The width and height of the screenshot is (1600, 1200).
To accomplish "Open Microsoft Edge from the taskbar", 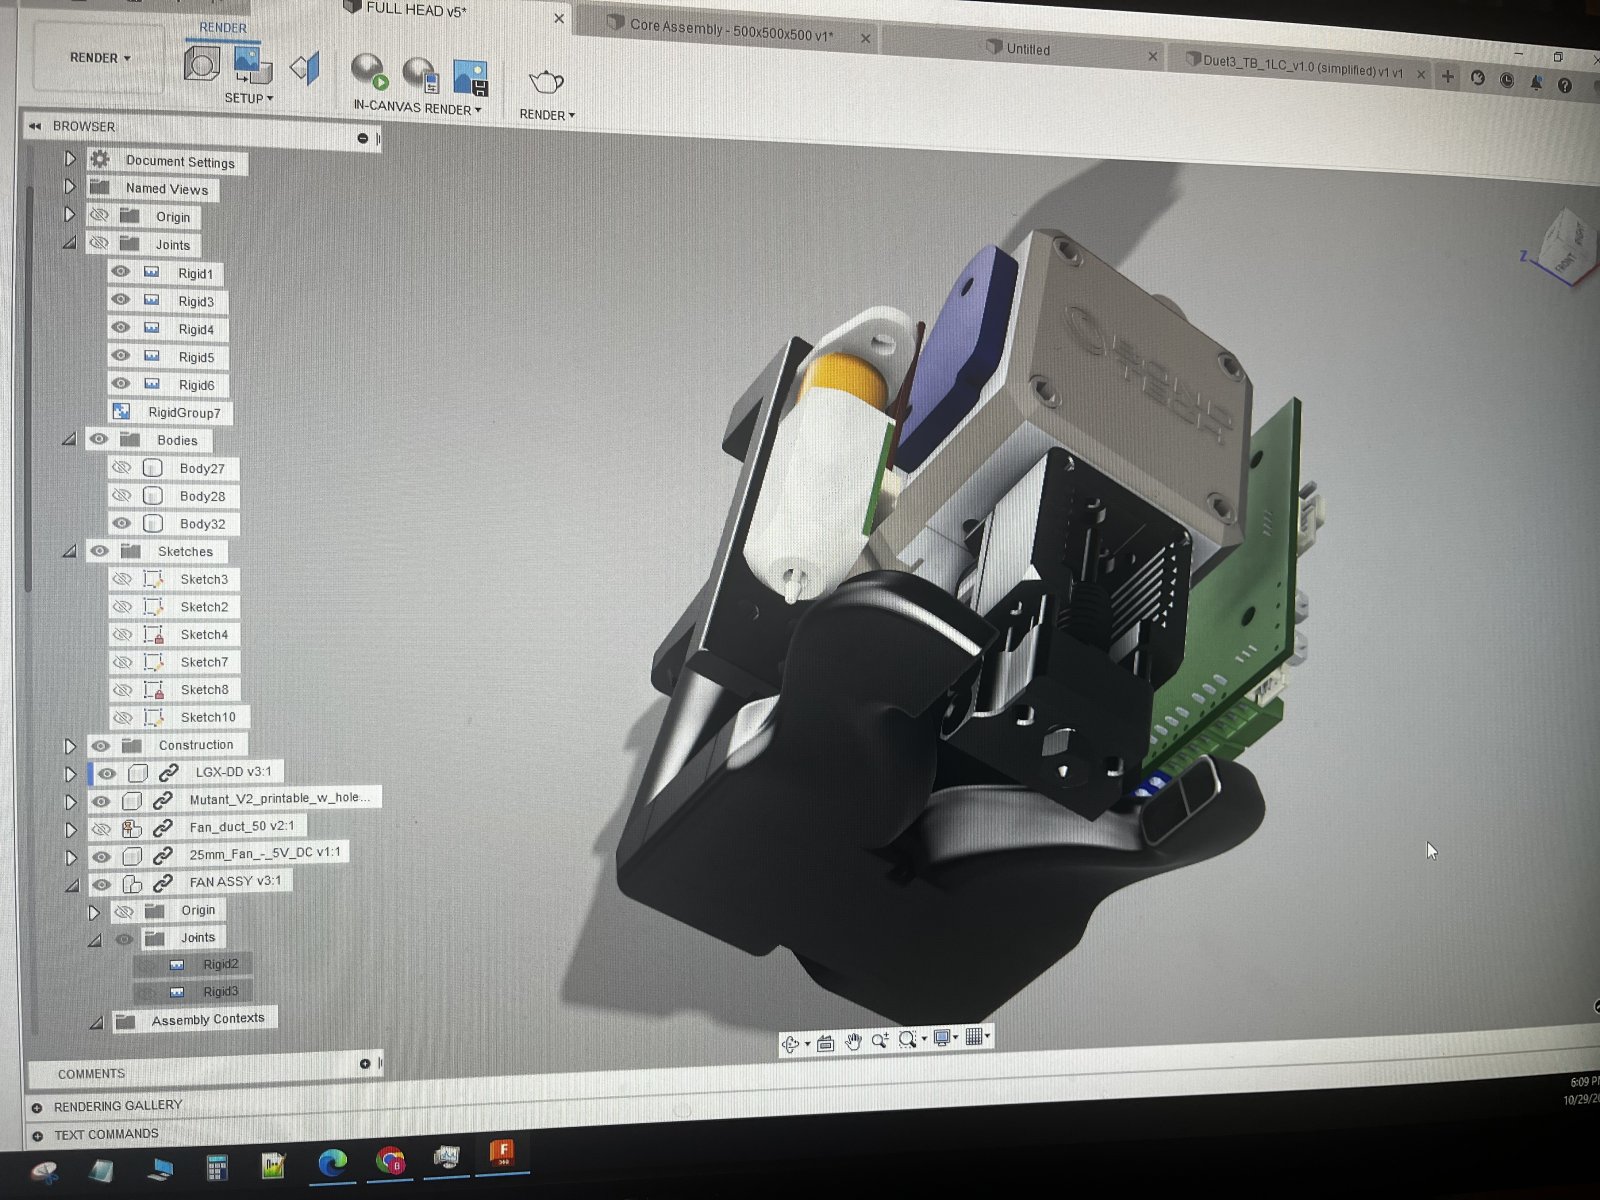I will (x=333, y=1162).
